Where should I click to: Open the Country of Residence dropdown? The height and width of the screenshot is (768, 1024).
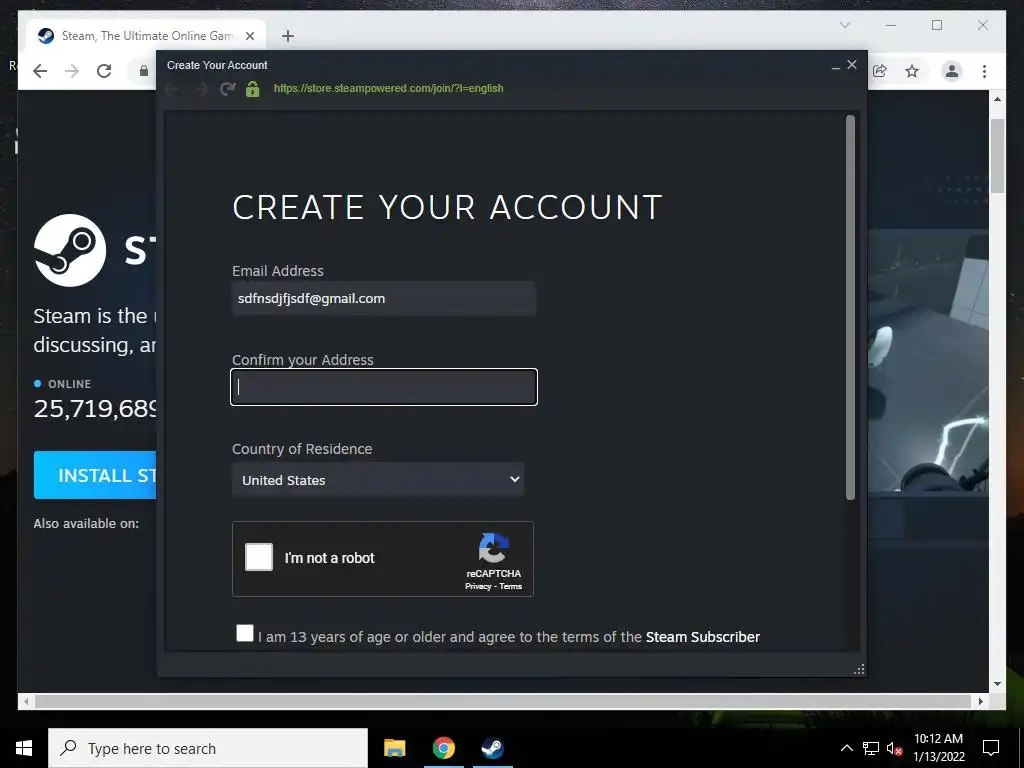click(x=378, y=480)
